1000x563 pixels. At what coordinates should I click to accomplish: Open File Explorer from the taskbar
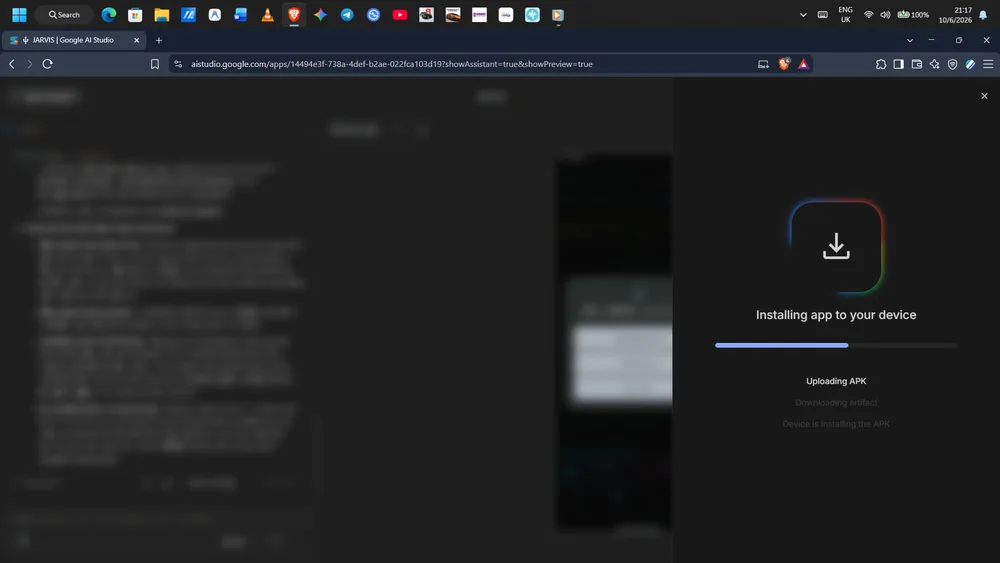point(162,15)
